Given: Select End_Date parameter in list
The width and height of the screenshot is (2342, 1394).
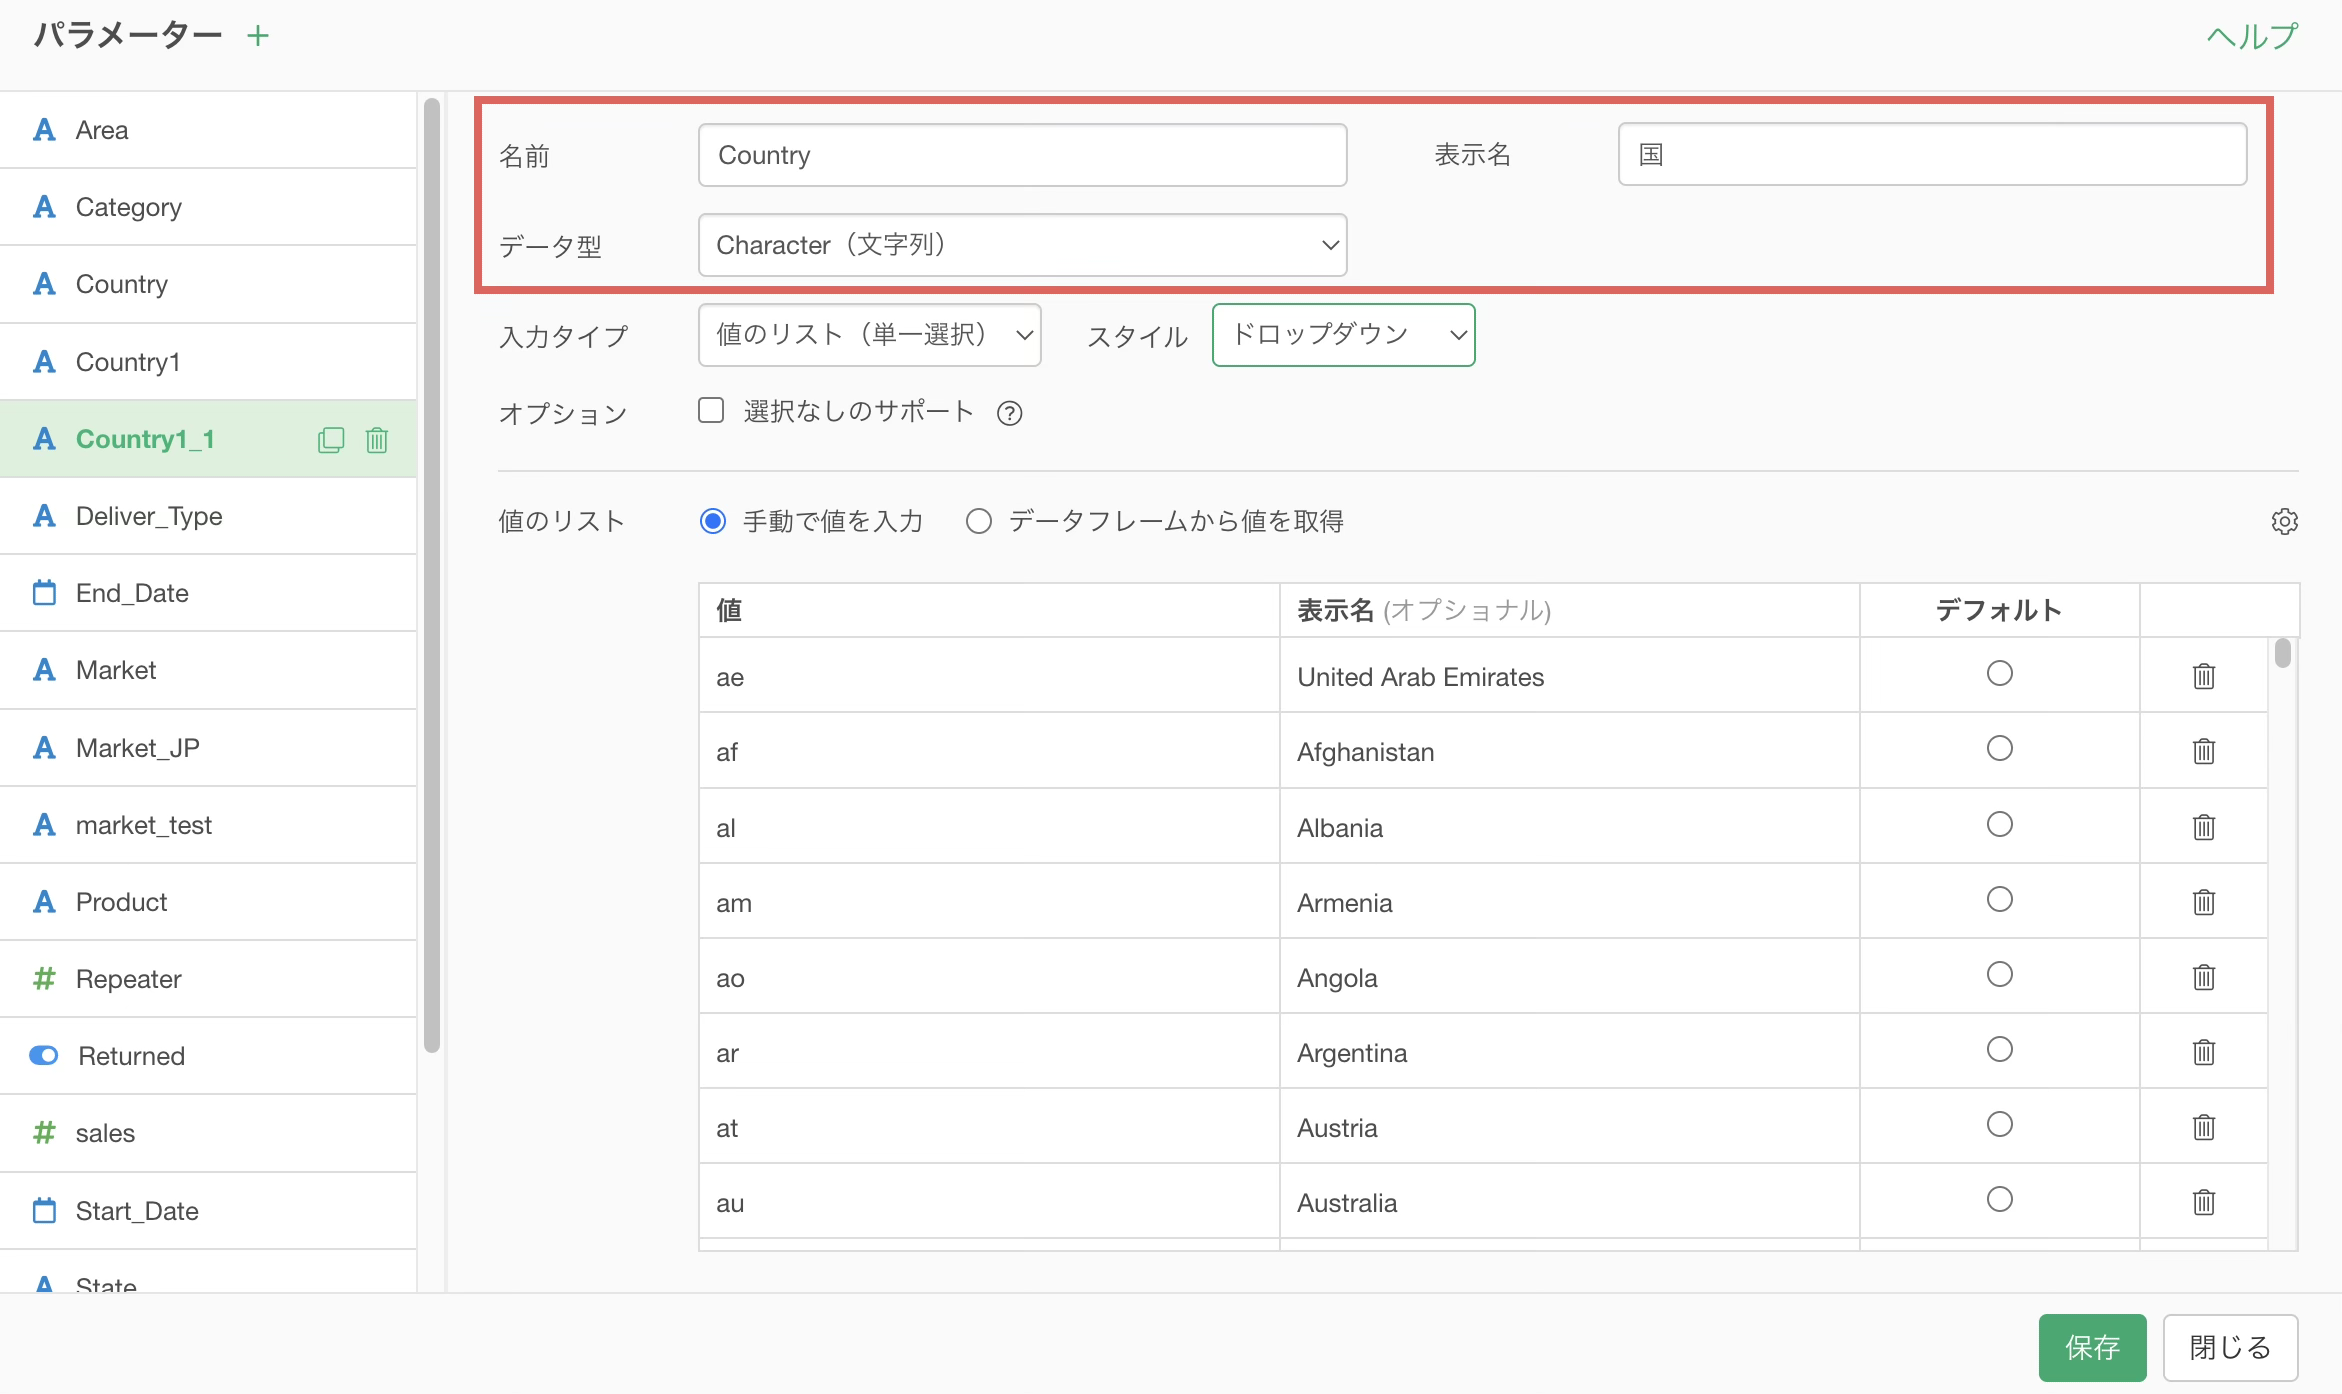Looking at the screenshot, I should 208,593.
